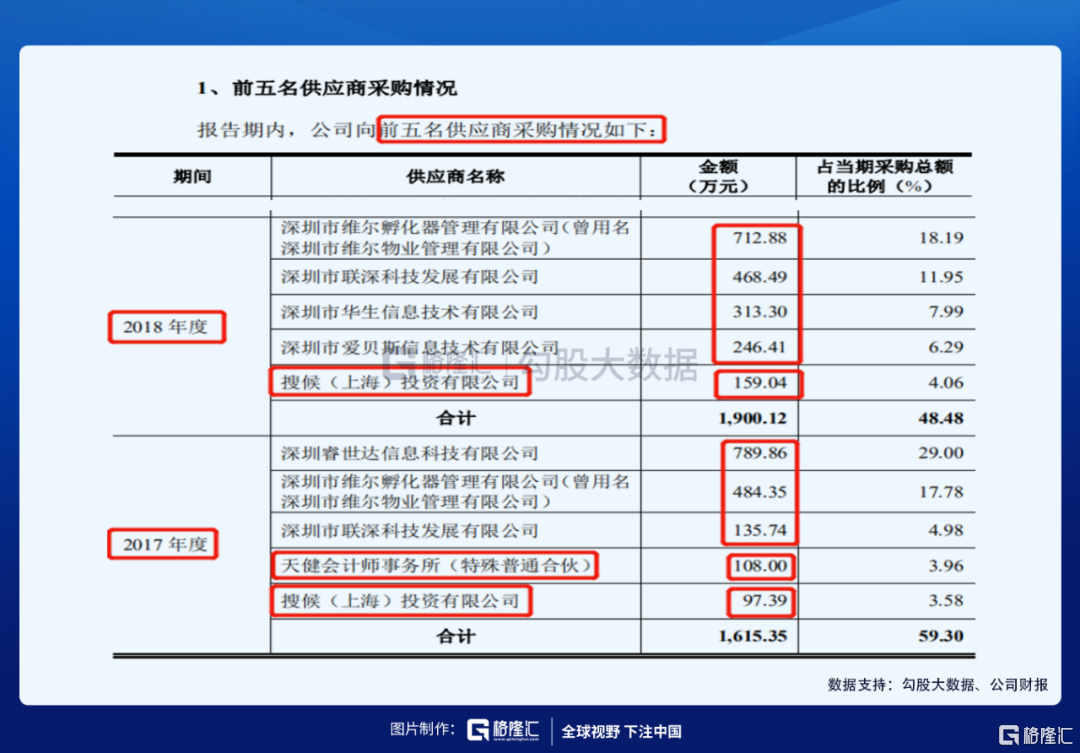Click the slogan 全球视野 下注中国

coord(621,731)
